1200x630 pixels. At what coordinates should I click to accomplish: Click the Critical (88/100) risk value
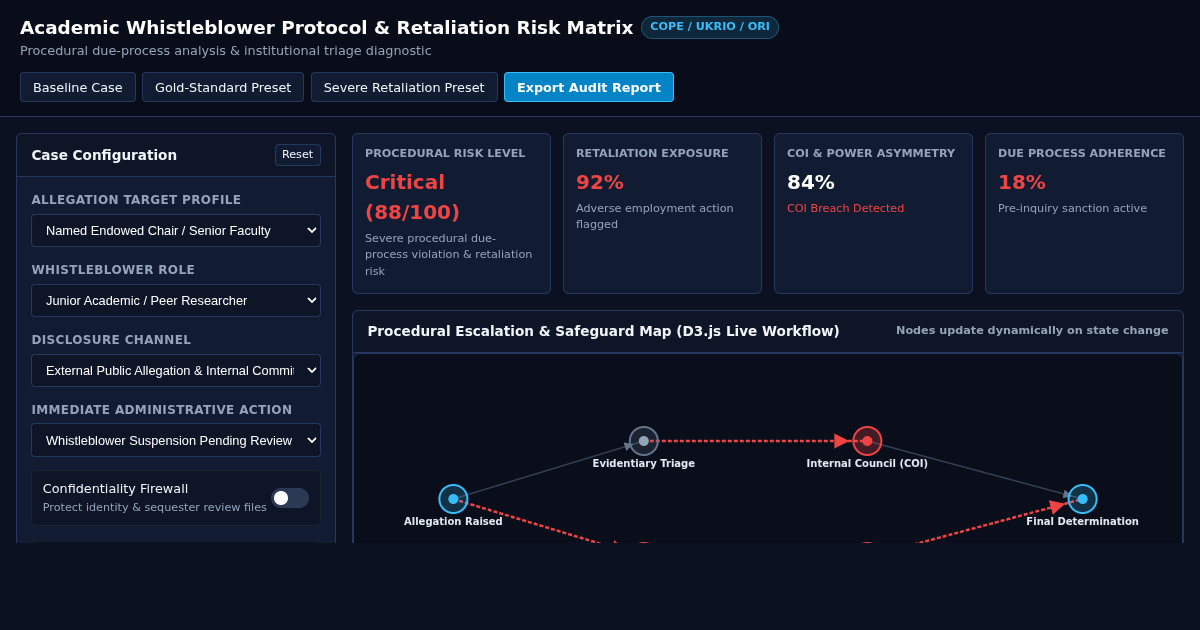pyautogui.click(x=412, y=197)
